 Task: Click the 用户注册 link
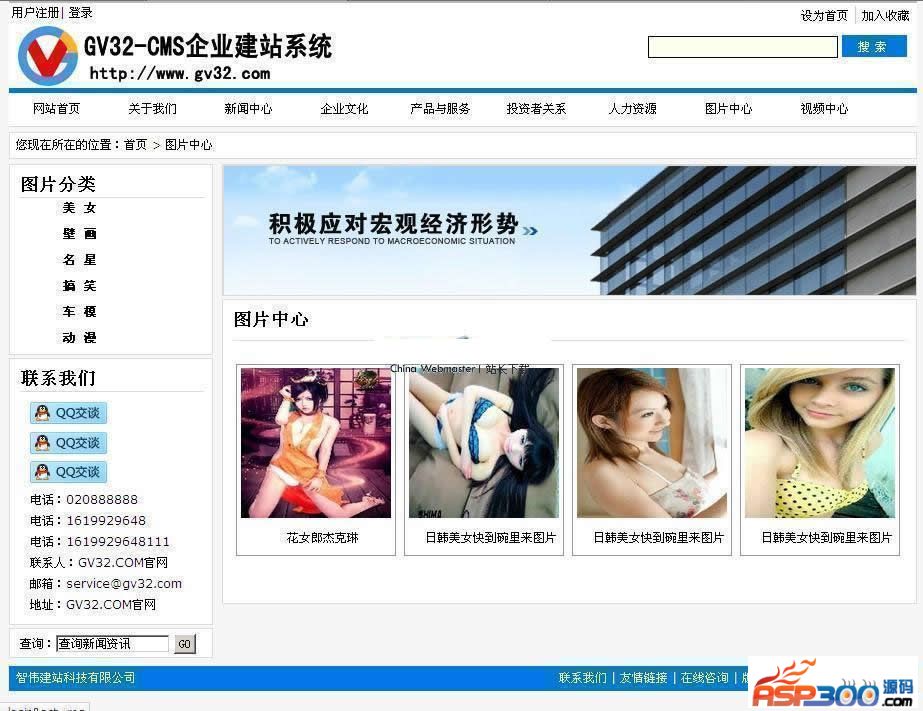pos(35,12)
